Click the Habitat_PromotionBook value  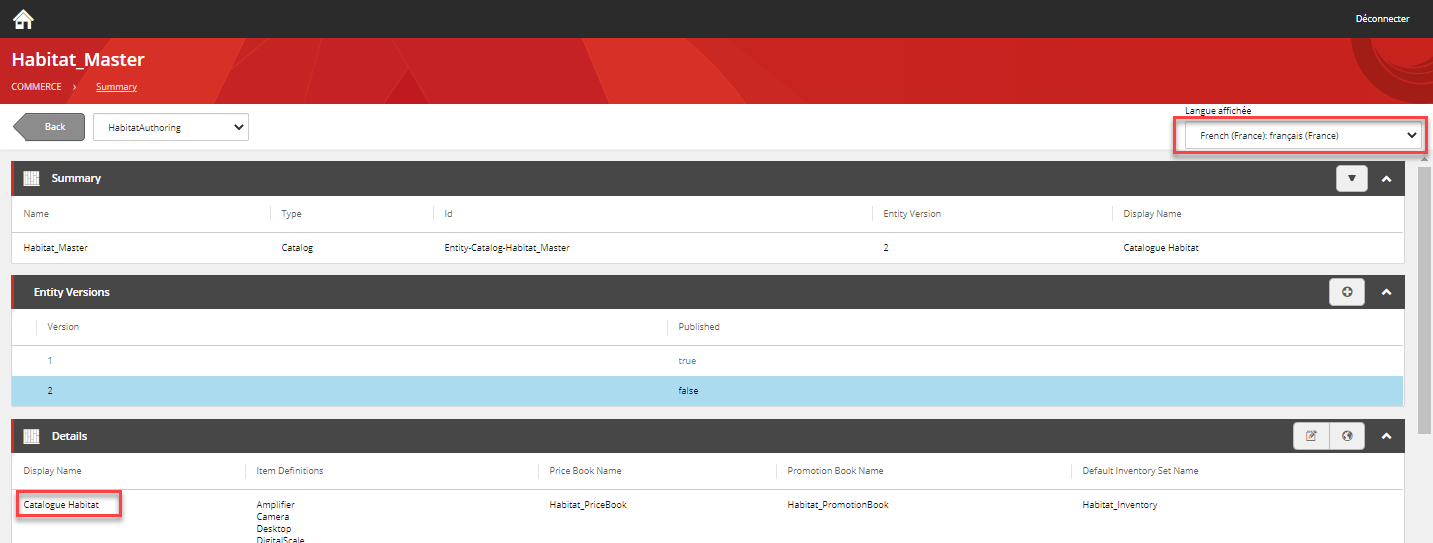tap(838, 505)
